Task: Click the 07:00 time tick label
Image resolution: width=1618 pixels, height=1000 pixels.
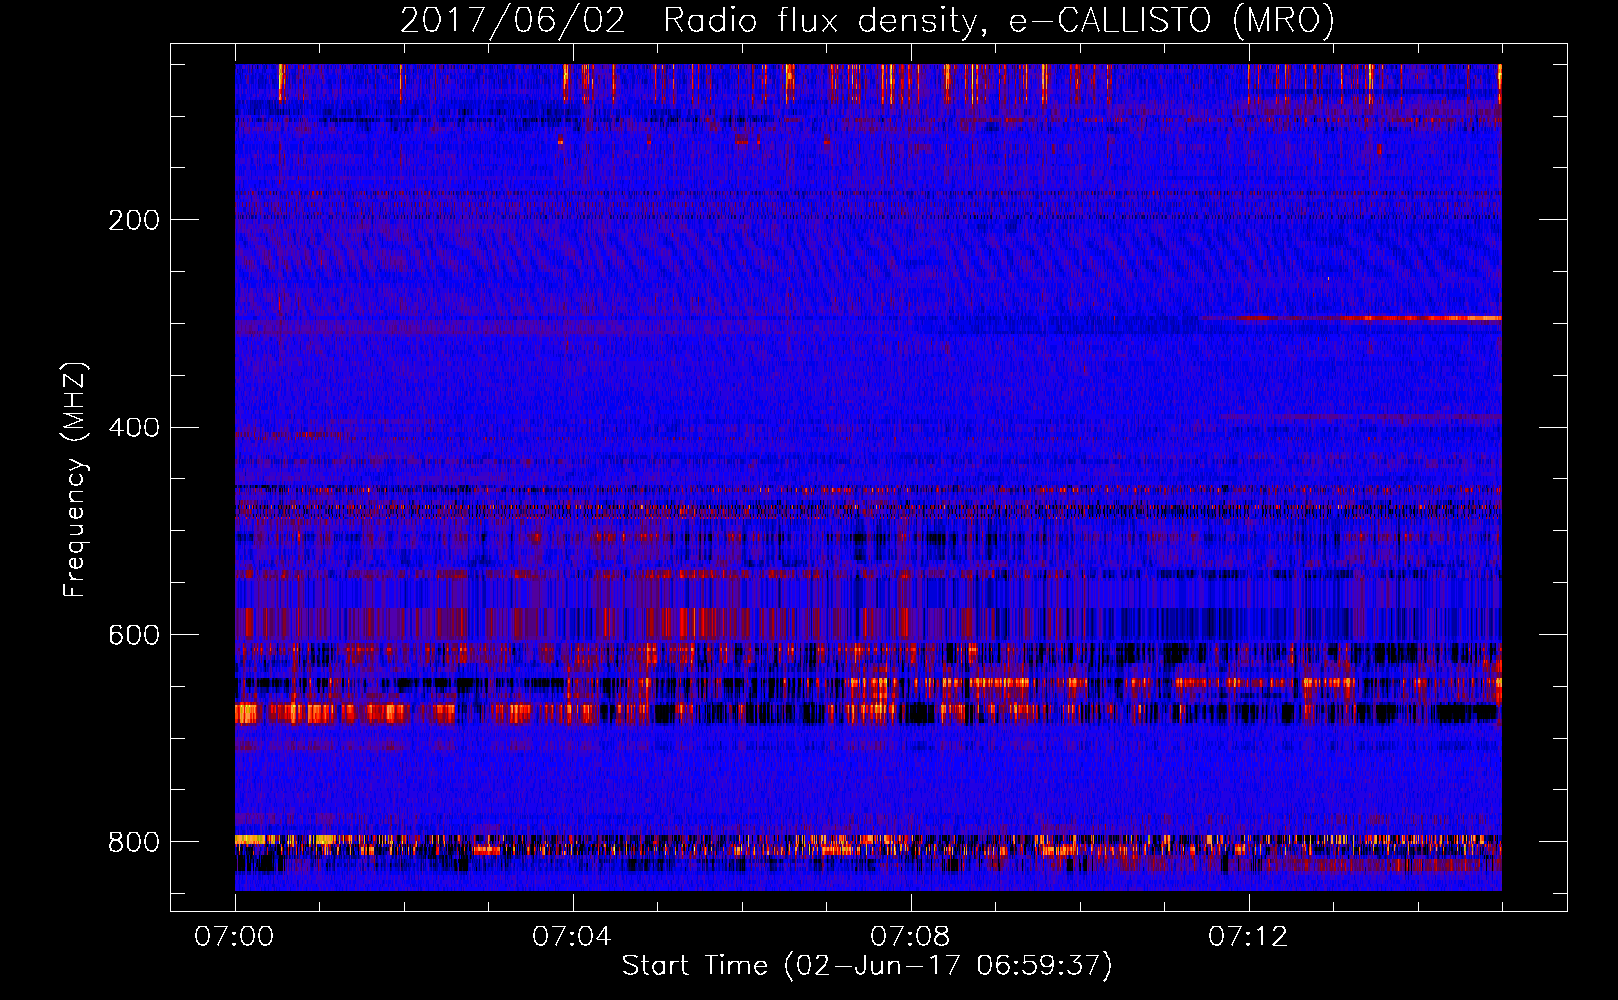Action: click(234, 937)
